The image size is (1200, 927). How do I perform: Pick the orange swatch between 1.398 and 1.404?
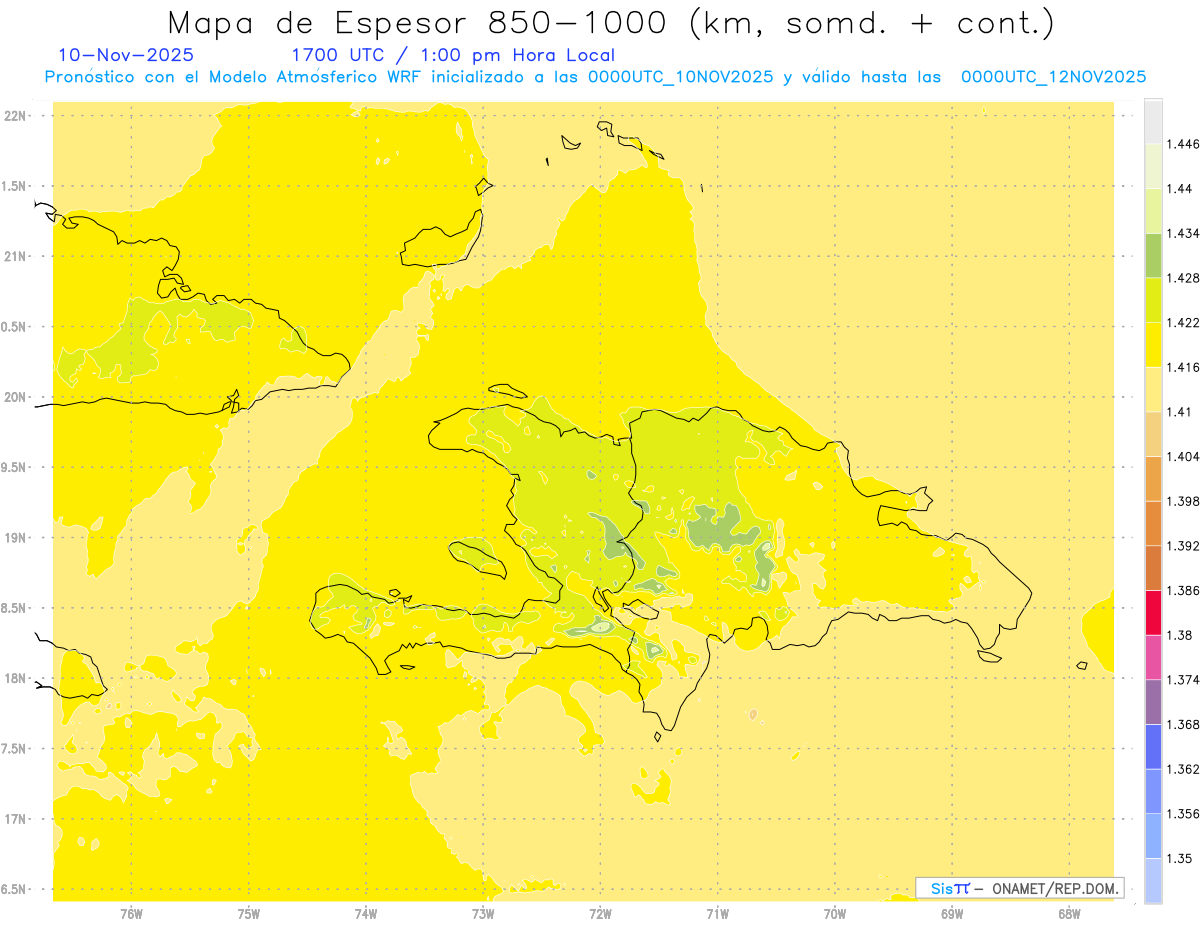click(1153, 478)
